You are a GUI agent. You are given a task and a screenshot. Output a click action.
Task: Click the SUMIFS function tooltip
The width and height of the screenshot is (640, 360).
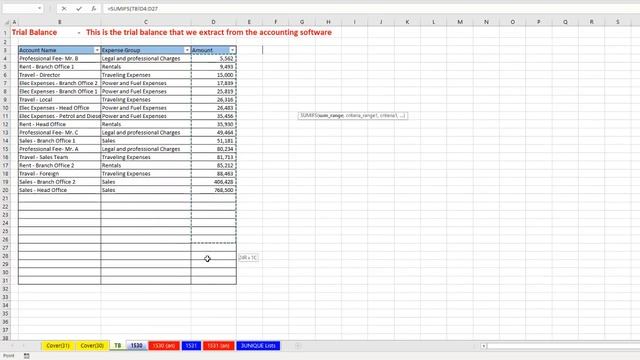click(353, 116)
